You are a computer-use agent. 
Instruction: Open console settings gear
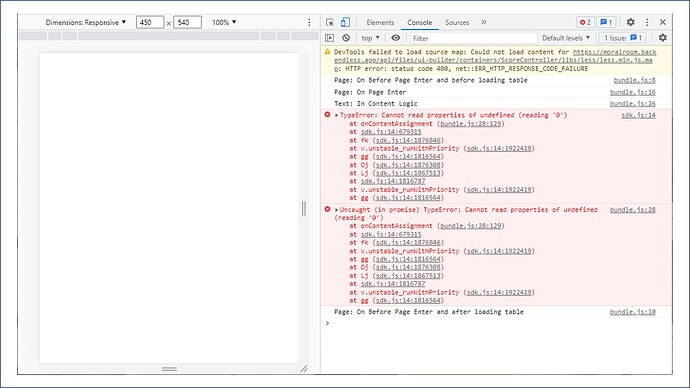pyautogui.click(x=663, y=38)
